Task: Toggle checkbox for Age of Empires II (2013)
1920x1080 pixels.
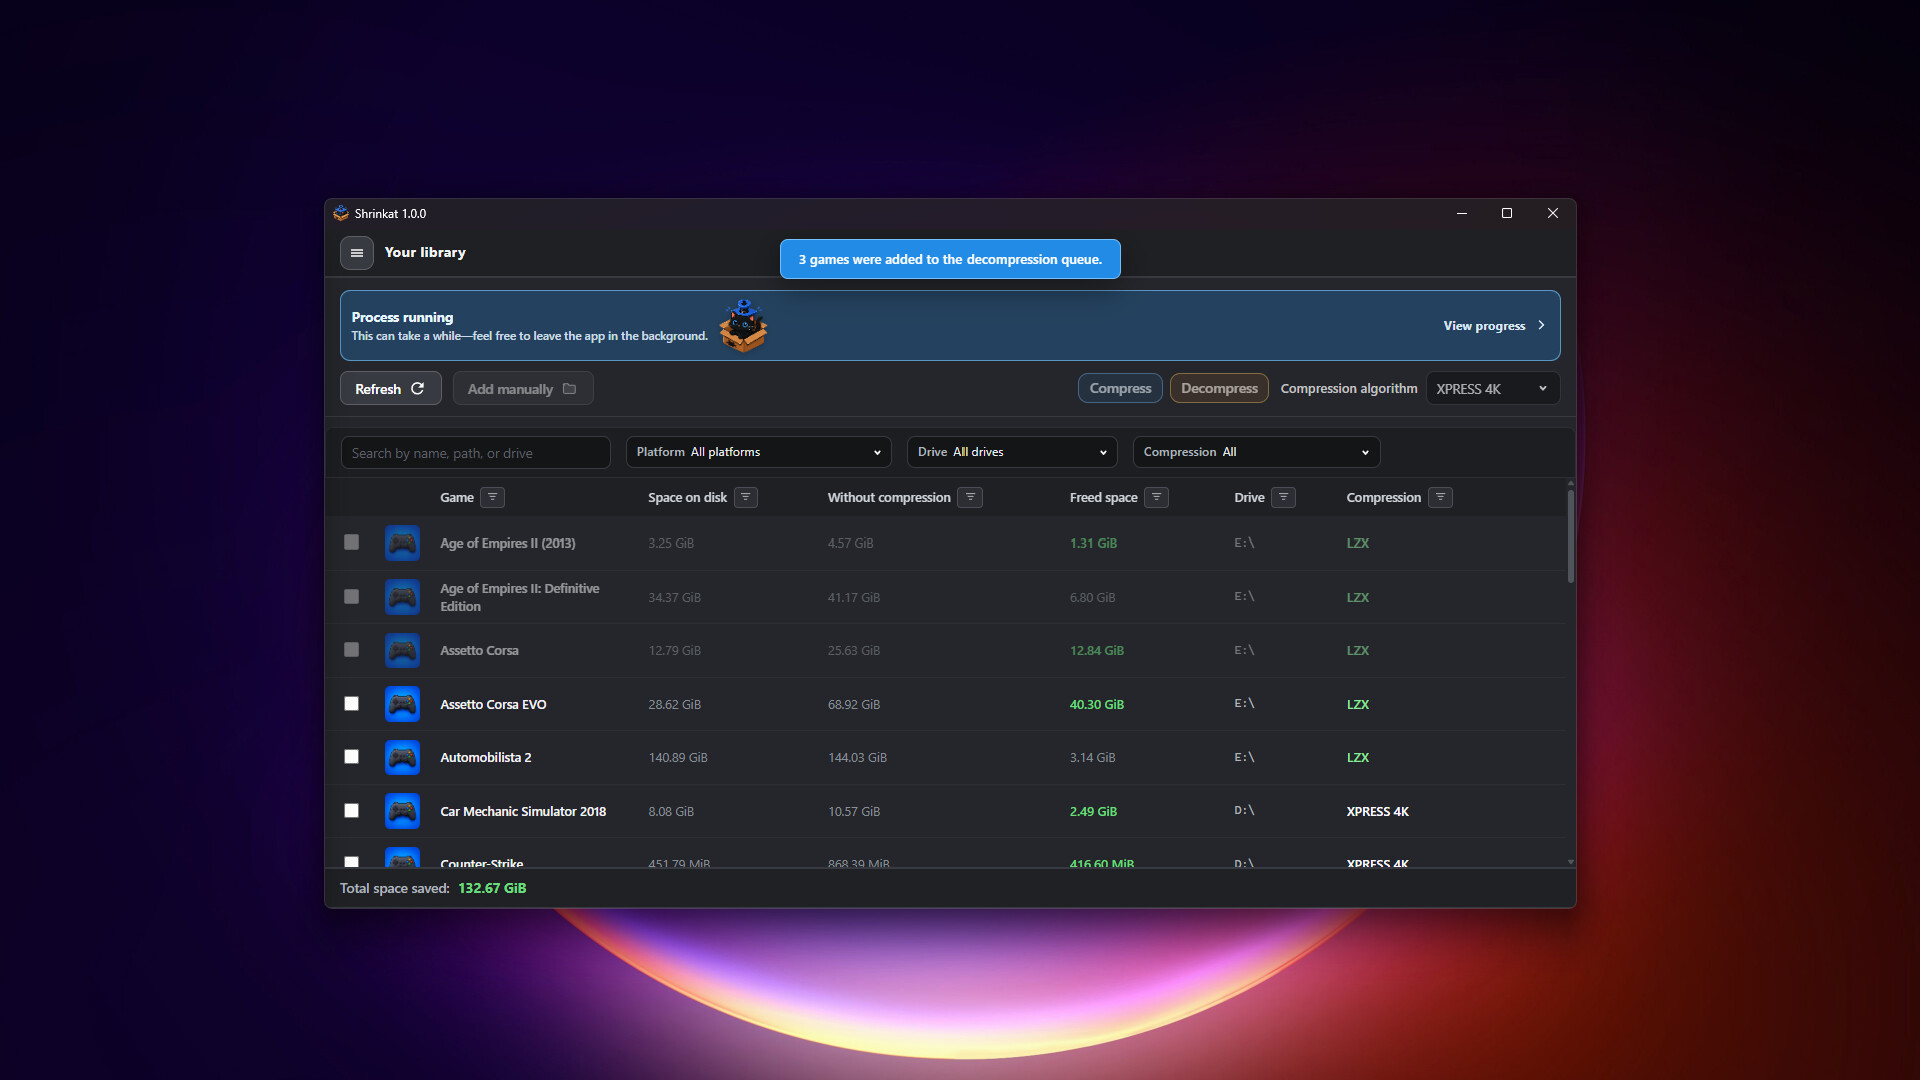Action: pos(351,542)
